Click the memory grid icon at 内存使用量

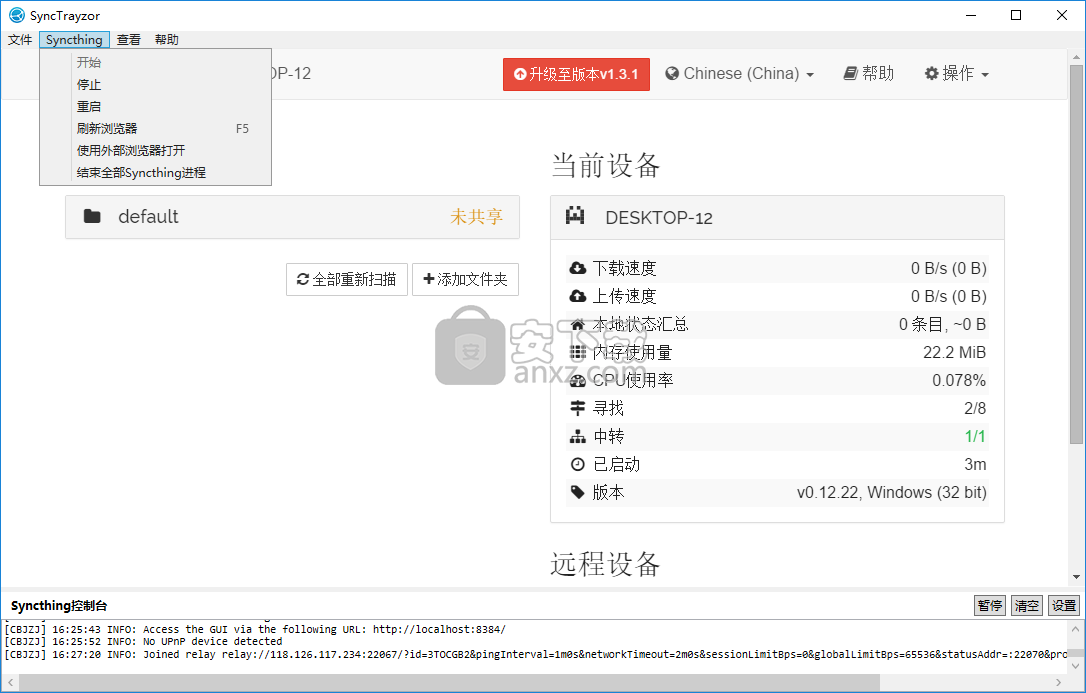pos(578,352)
